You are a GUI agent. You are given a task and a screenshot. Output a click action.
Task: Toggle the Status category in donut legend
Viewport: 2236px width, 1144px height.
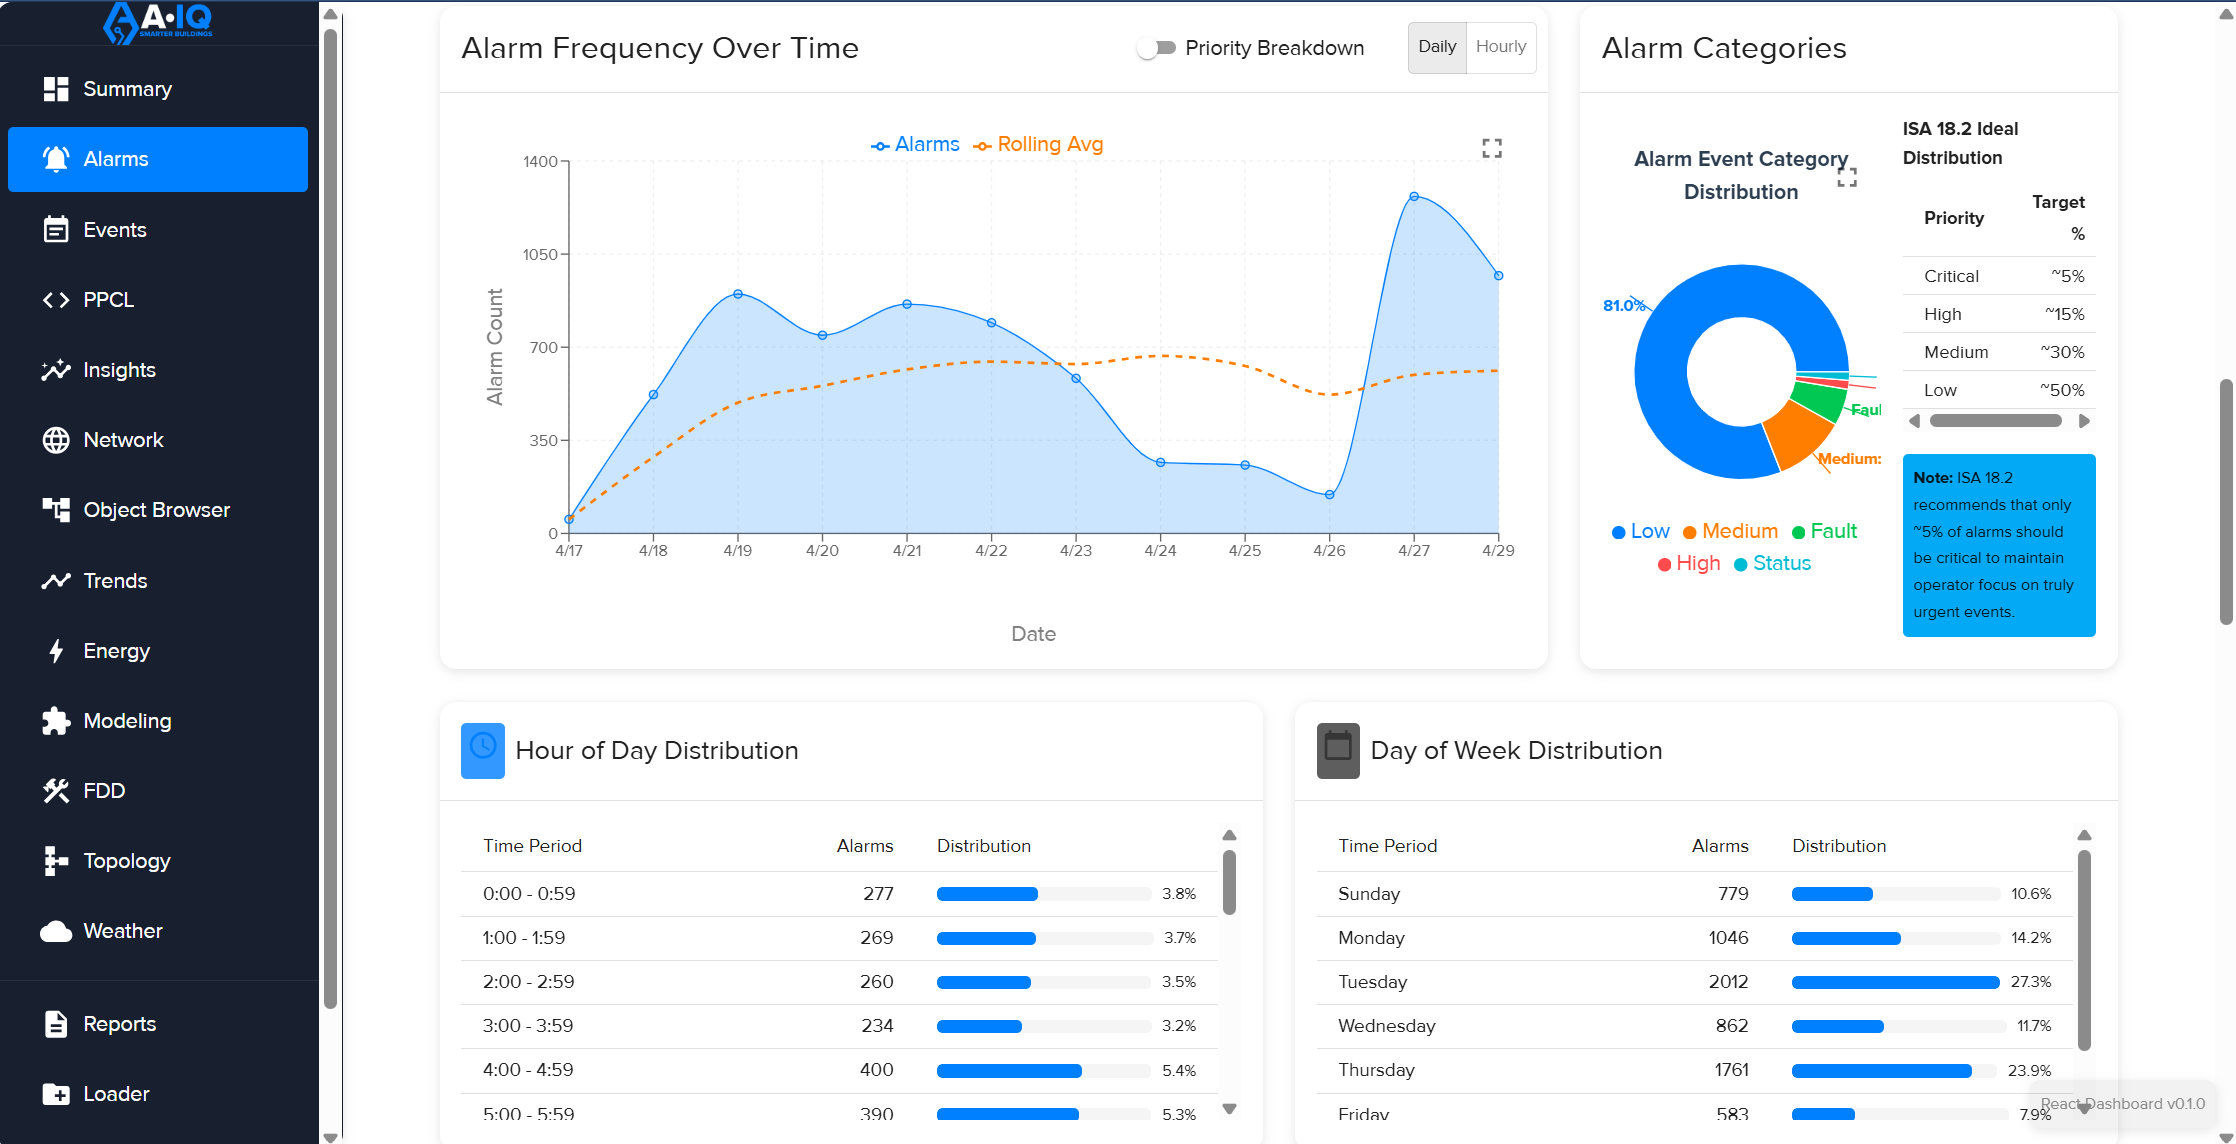(x=1772, y=564)
